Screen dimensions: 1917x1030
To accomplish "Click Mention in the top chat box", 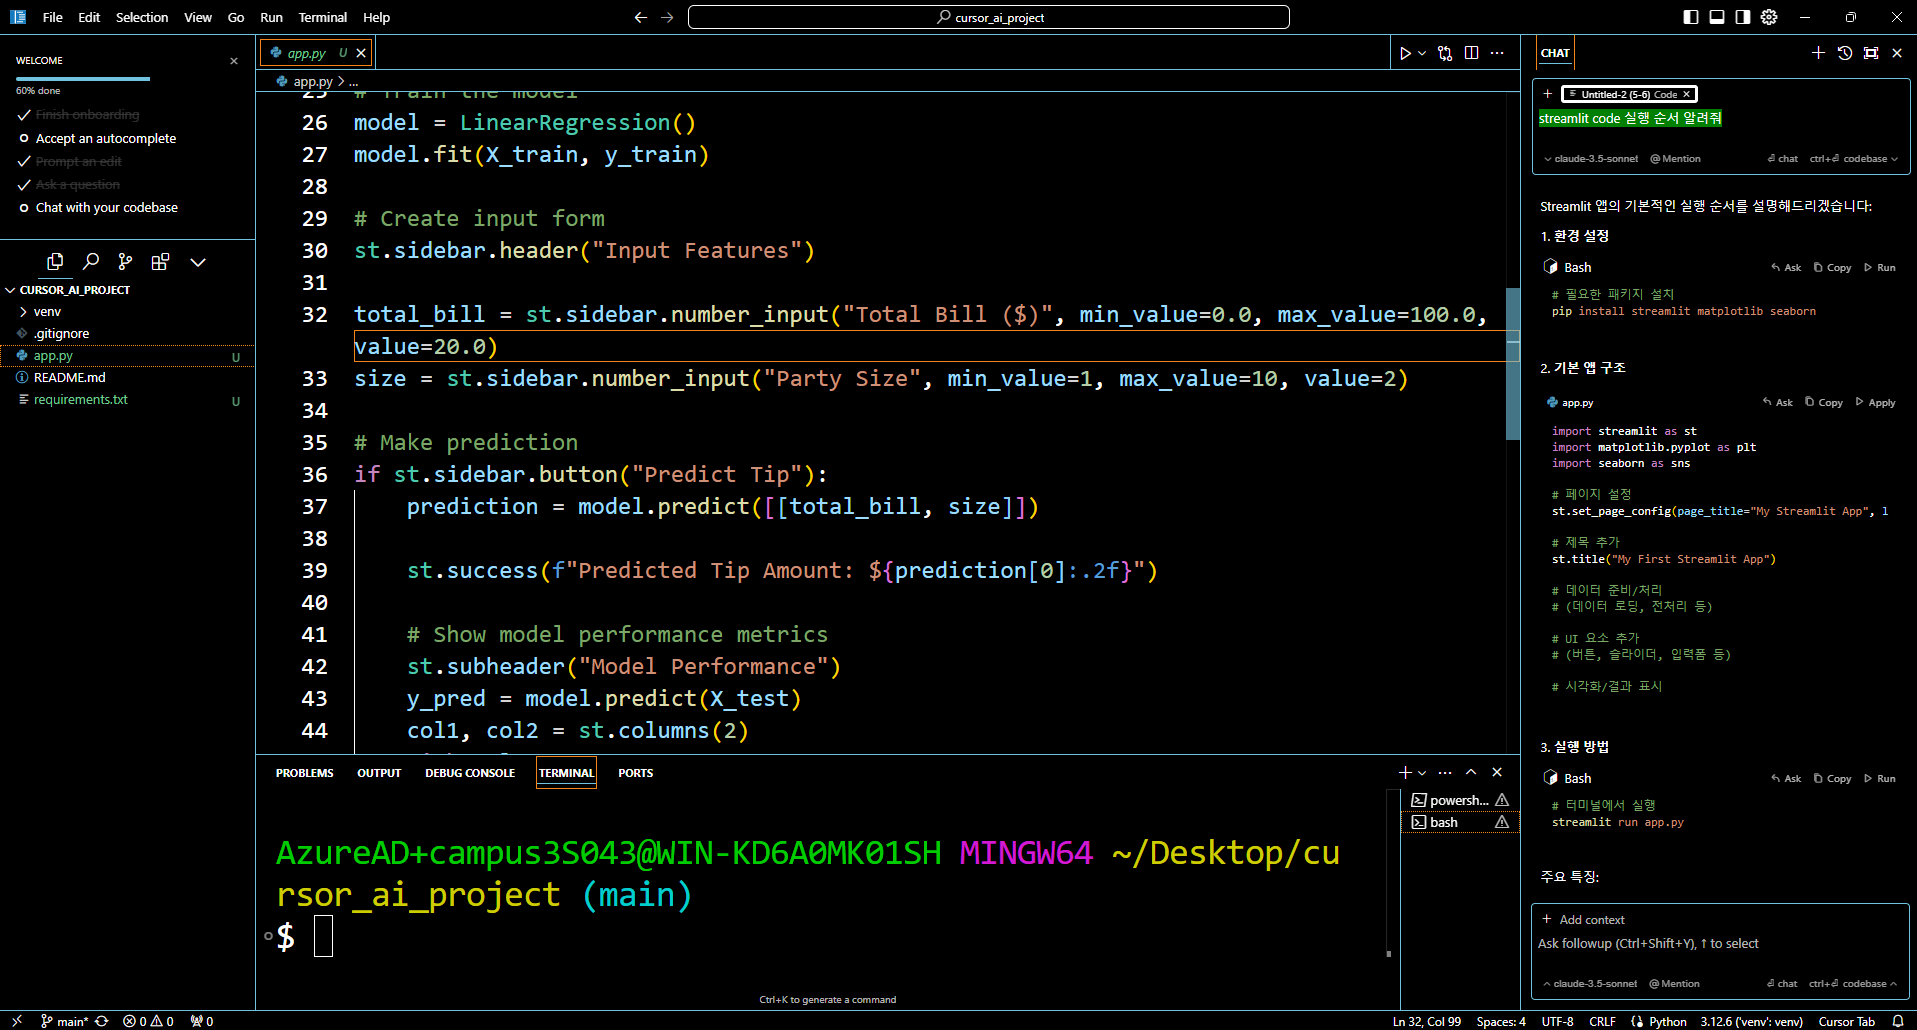I will (1675, 159).
